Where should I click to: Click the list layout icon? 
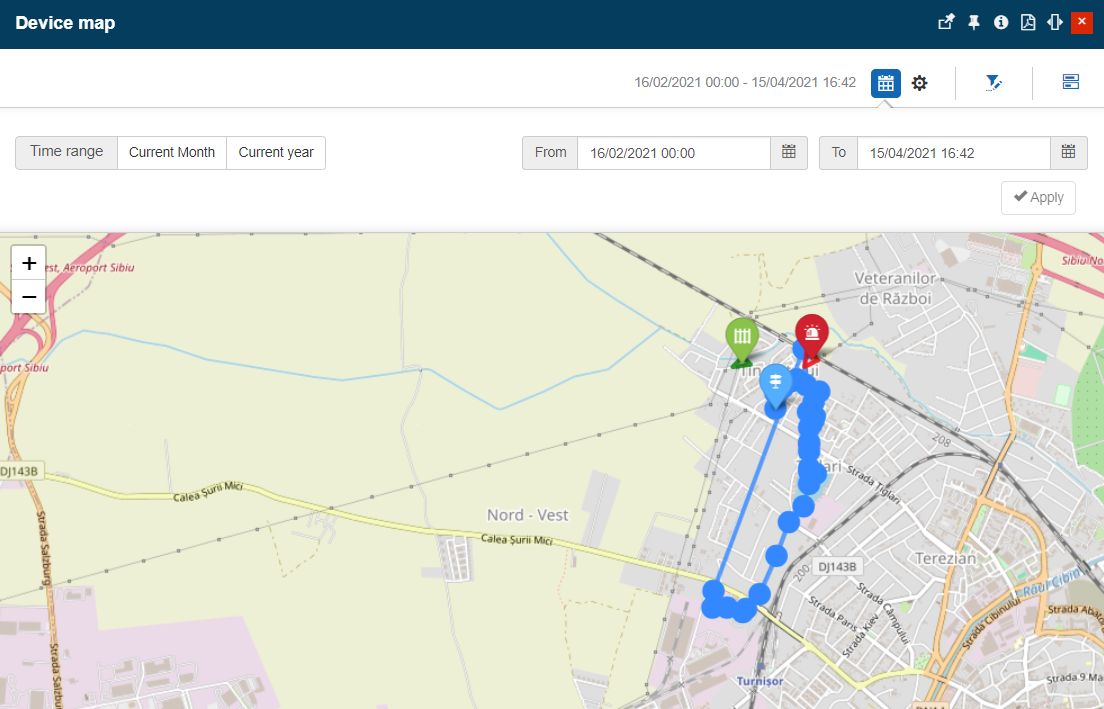click(x=1070, y=83)
